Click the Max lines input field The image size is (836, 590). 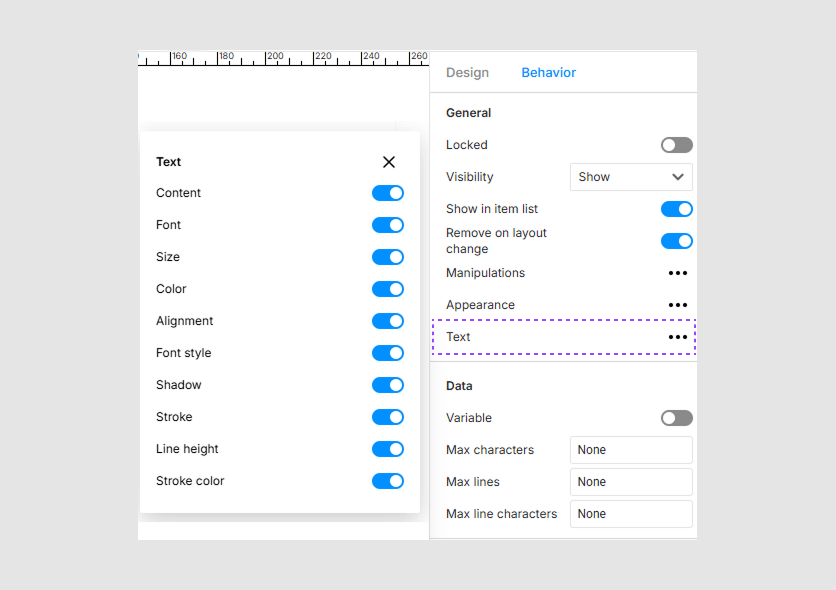coord(630,482)
